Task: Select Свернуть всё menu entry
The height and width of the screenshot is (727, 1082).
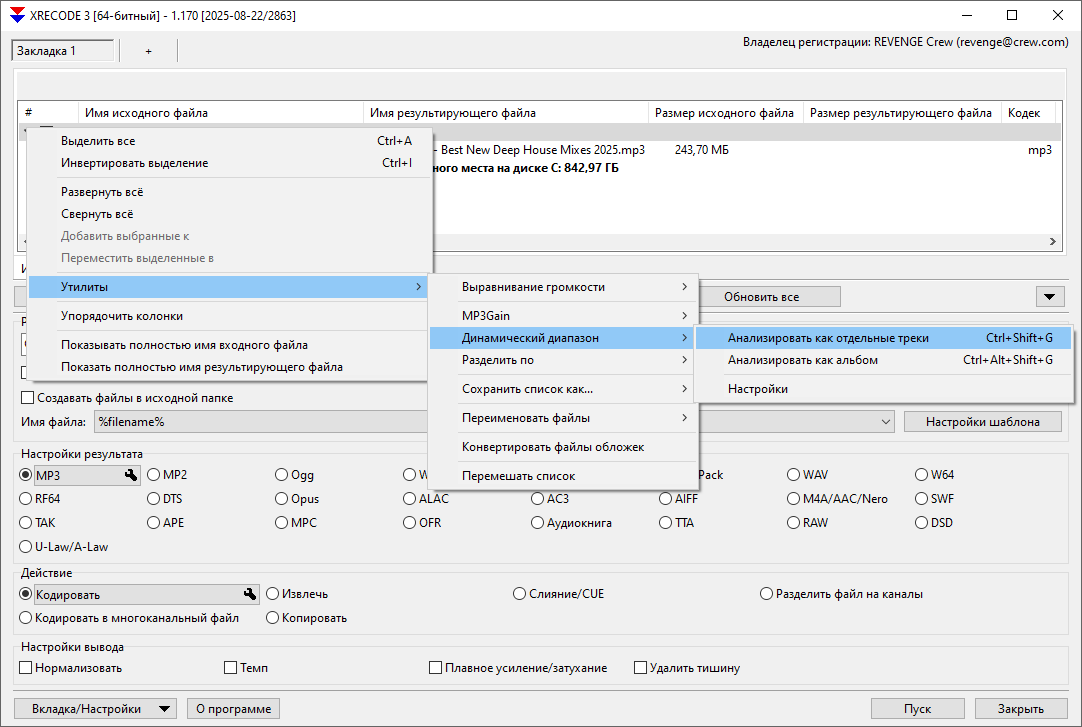Action: pos(228,214)
